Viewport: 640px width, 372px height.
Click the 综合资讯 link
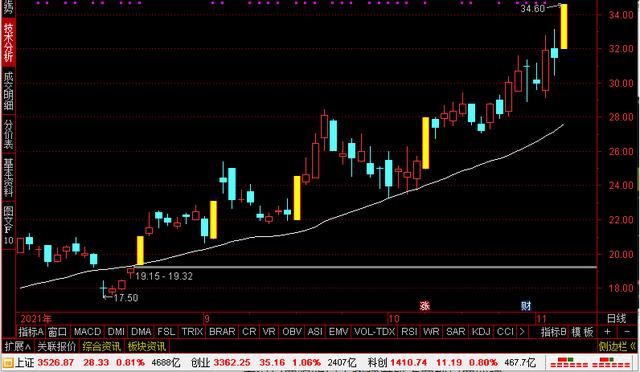click(x=101, y=347)
